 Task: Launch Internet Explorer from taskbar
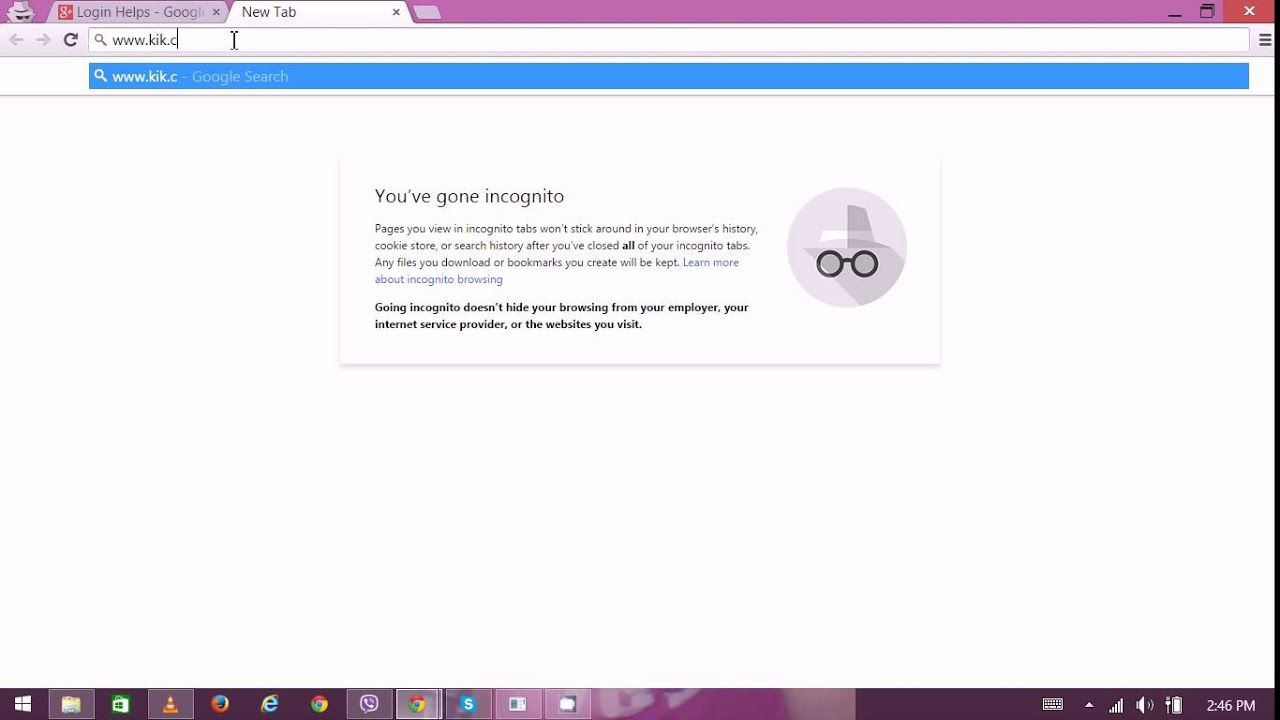tap(269, 705)
